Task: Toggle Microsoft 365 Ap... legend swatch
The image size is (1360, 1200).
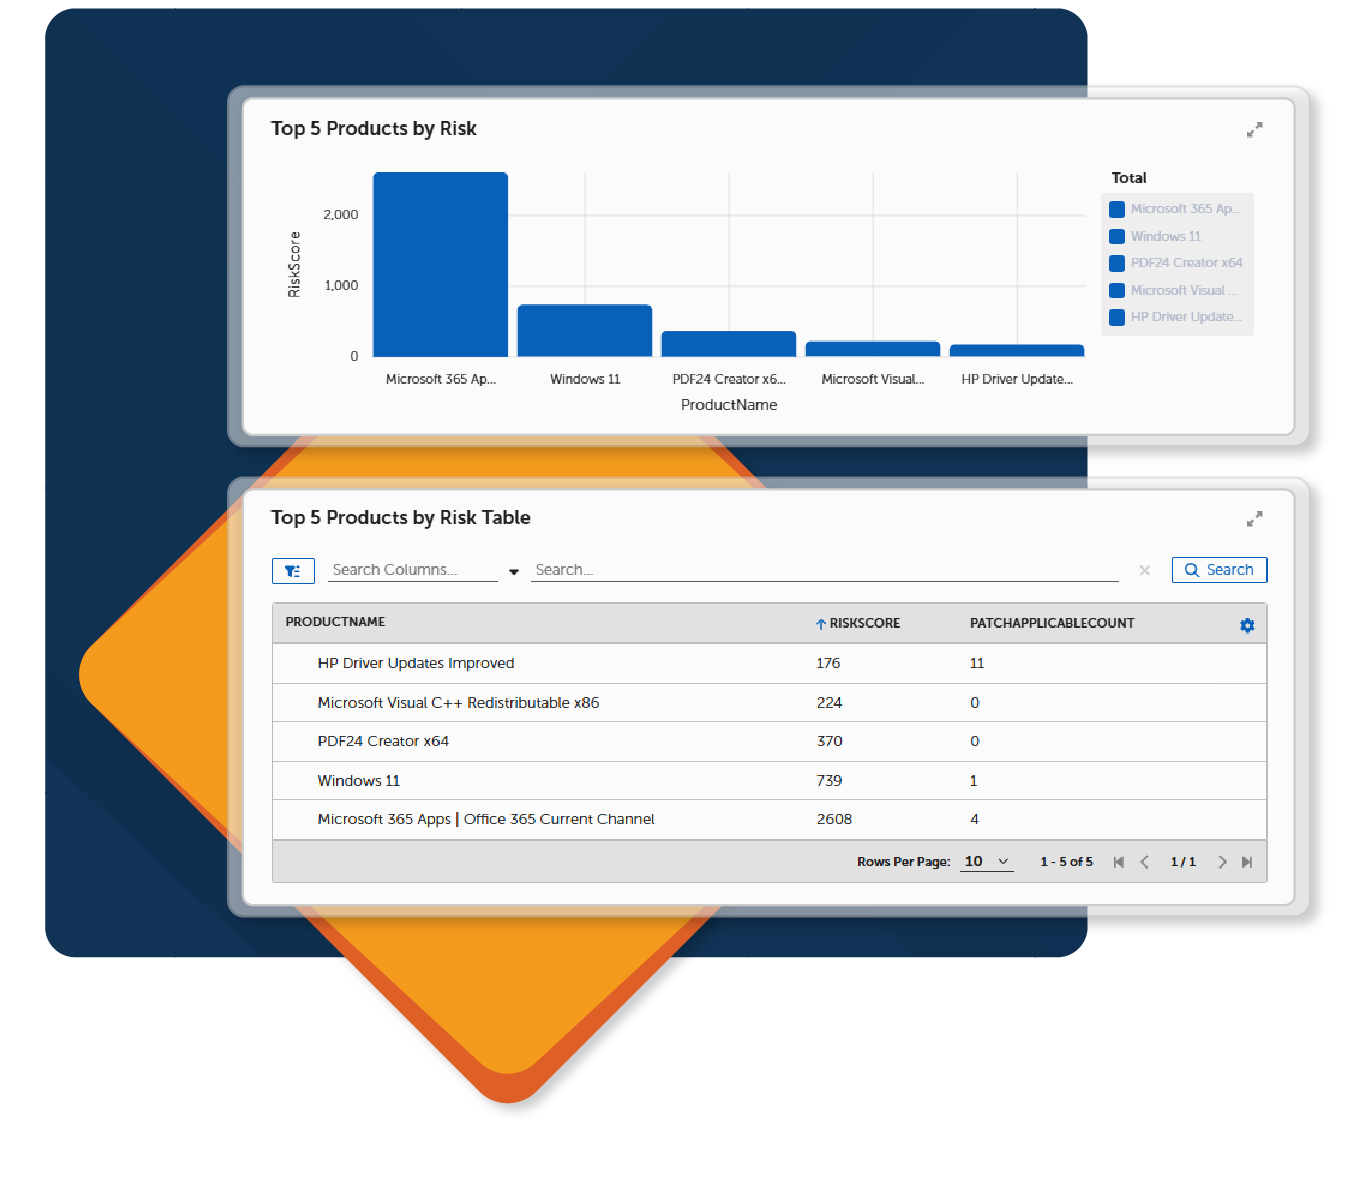Action: [x=1117, y=209]
